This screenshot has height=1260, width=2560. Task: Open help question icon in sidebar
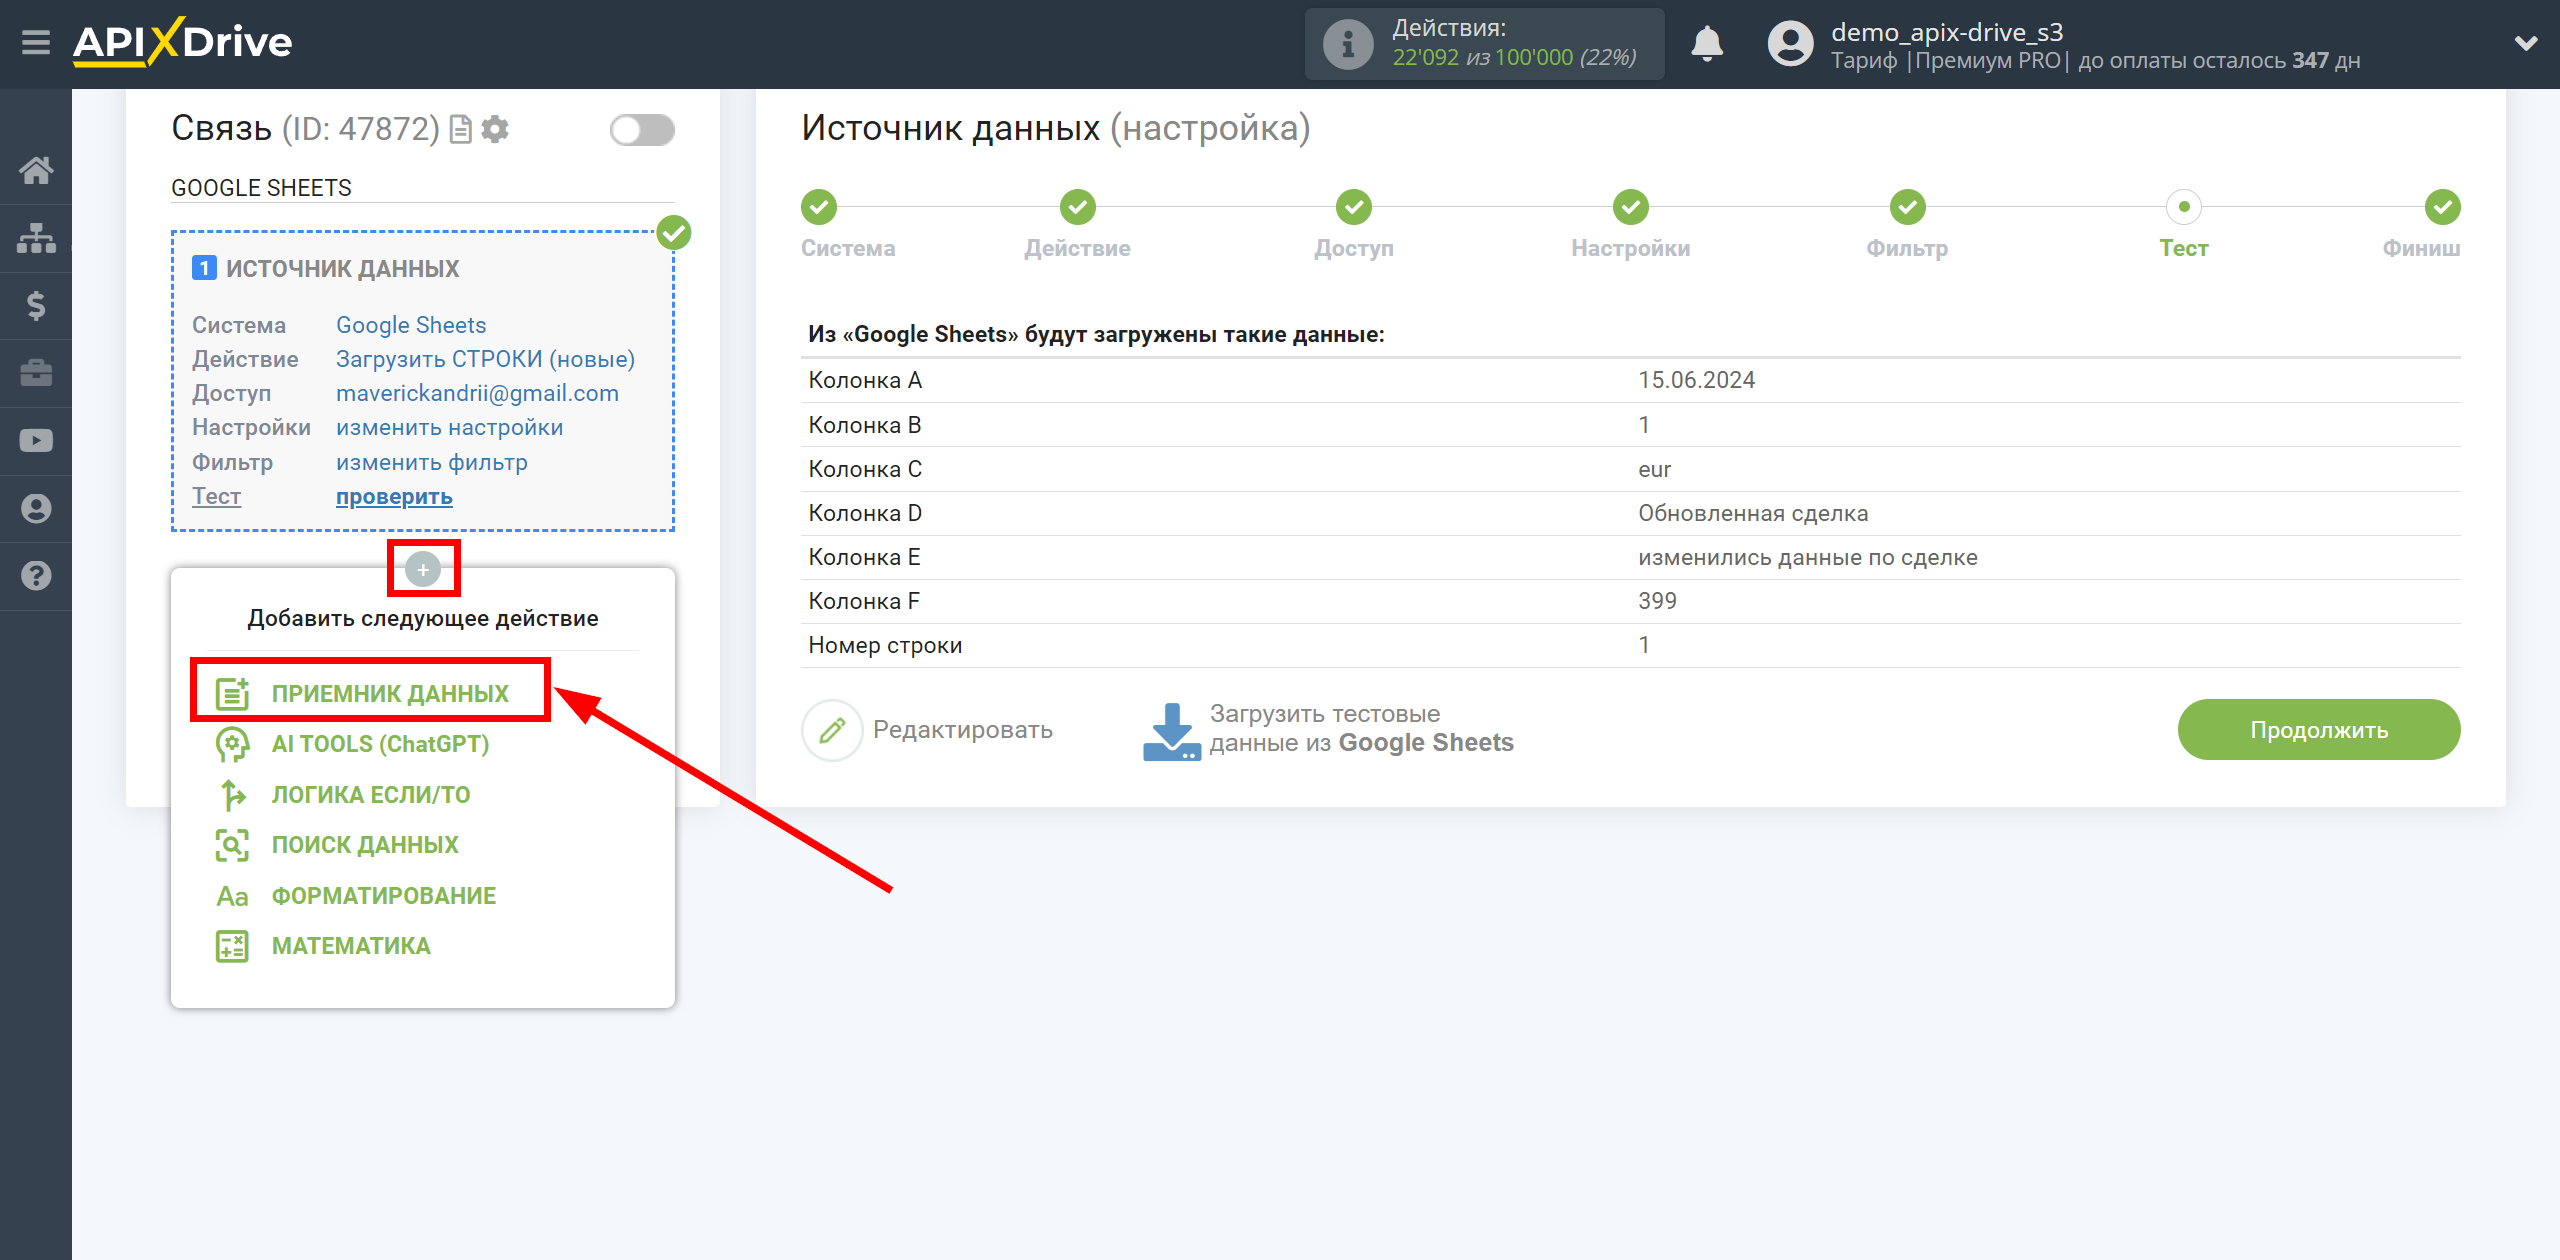coord(36,576)
